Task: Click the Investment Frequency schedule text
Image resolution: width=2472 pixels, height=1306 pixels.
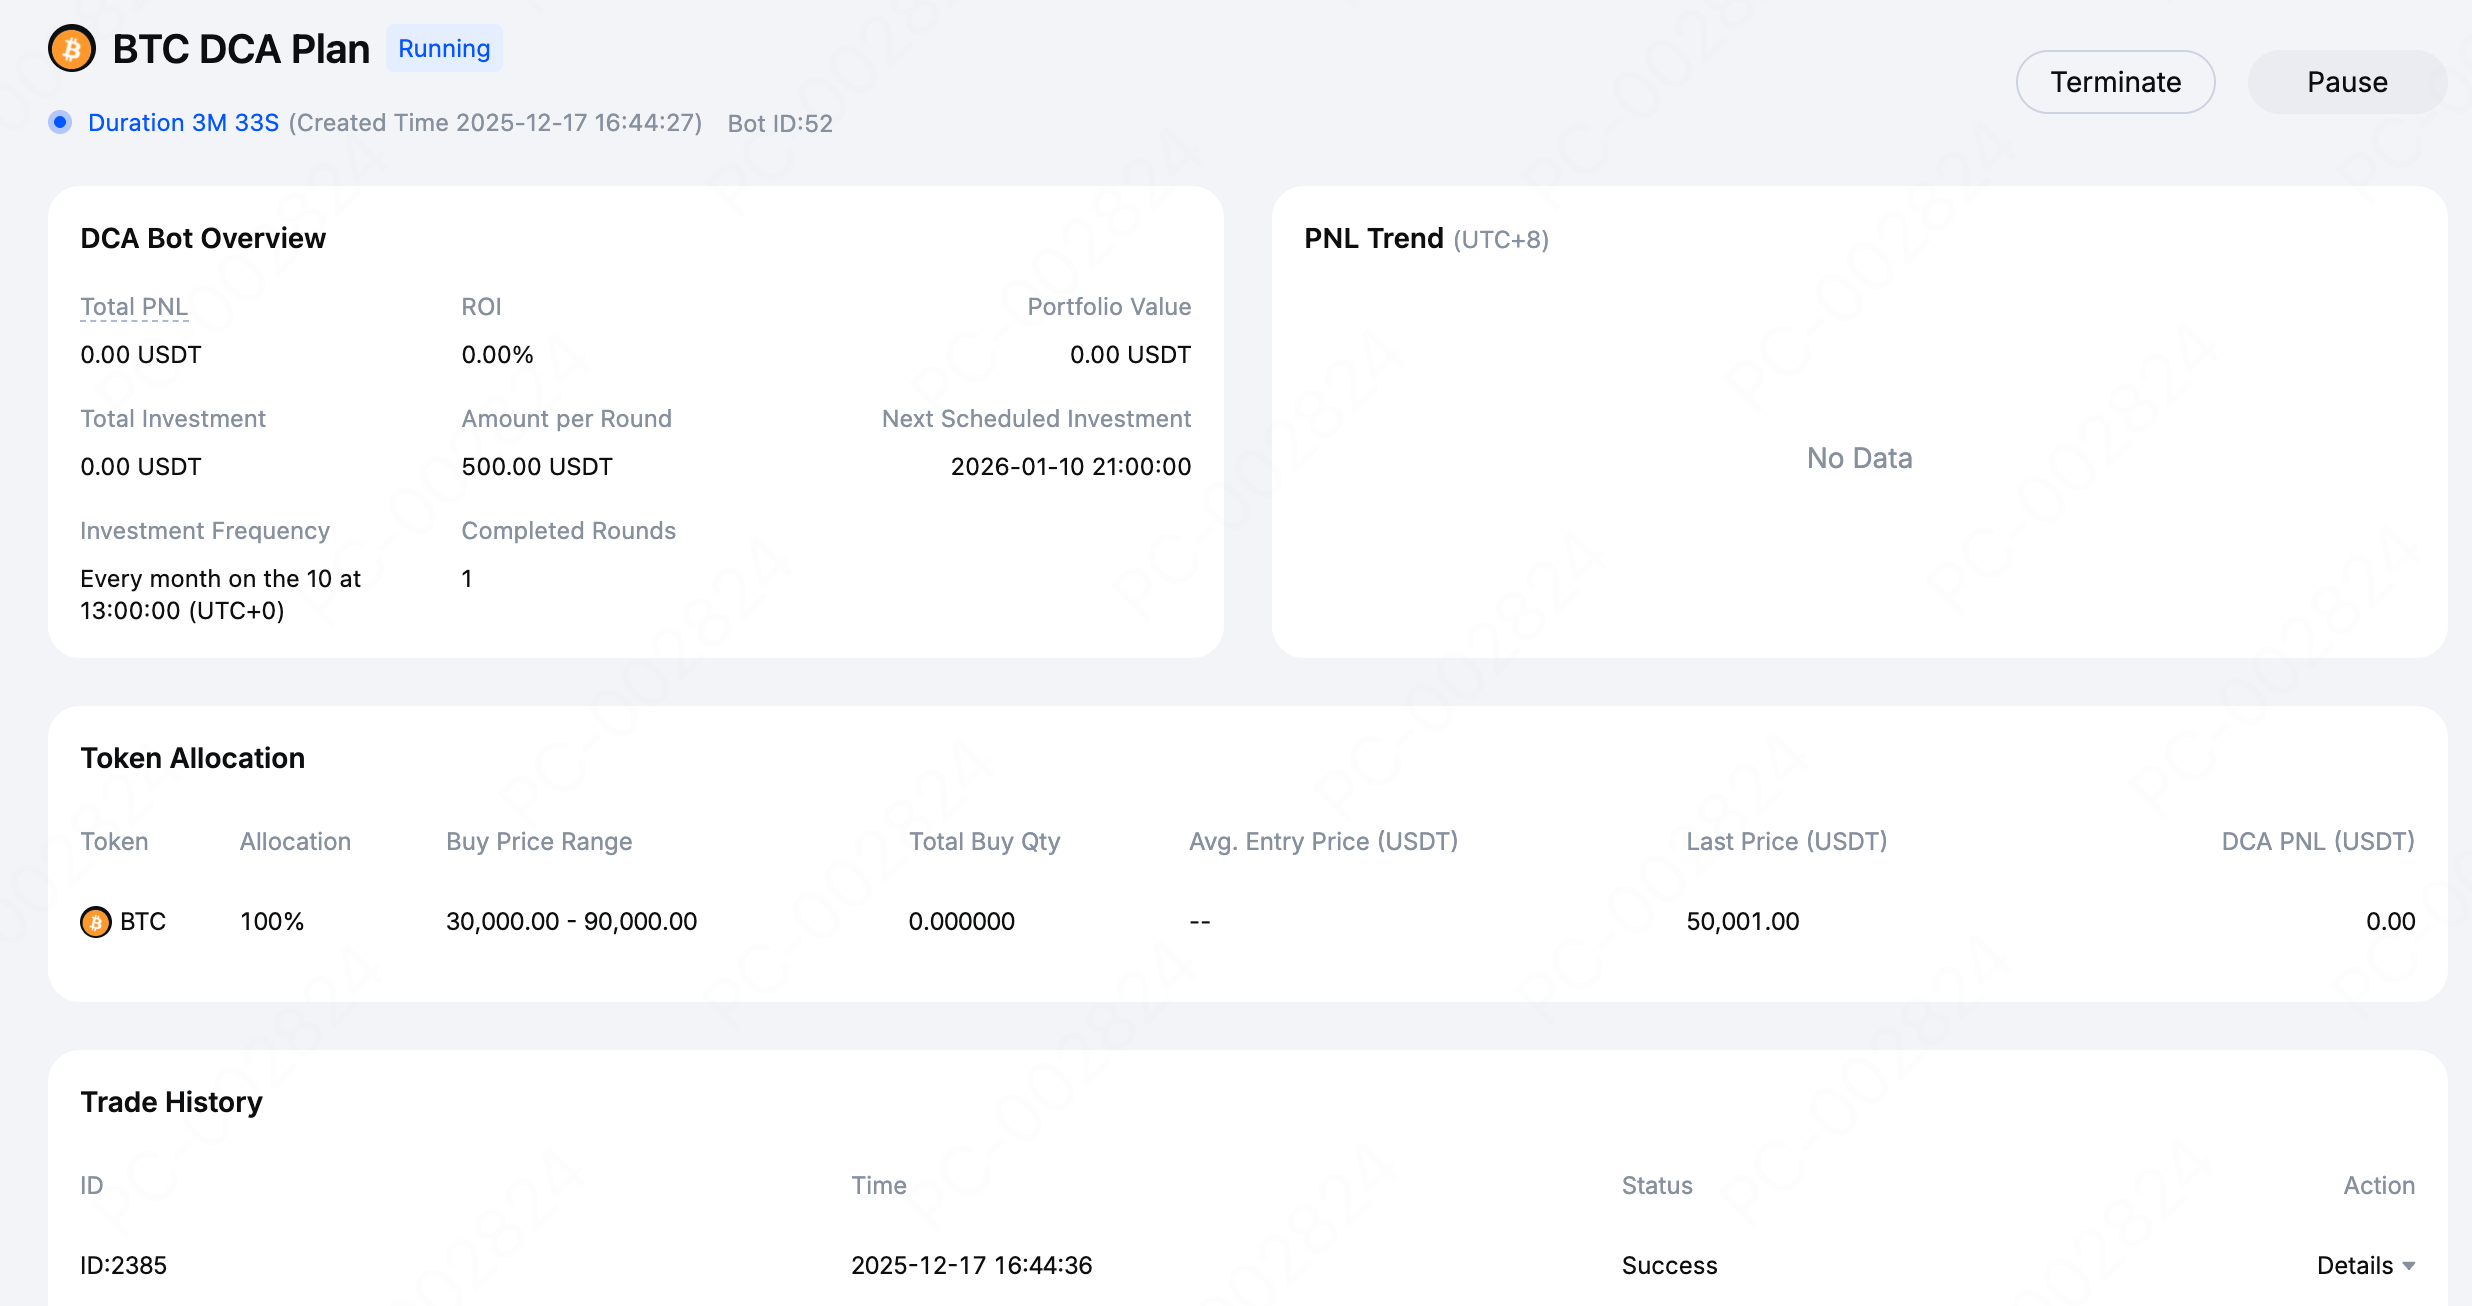Action: tap(220, 595)
